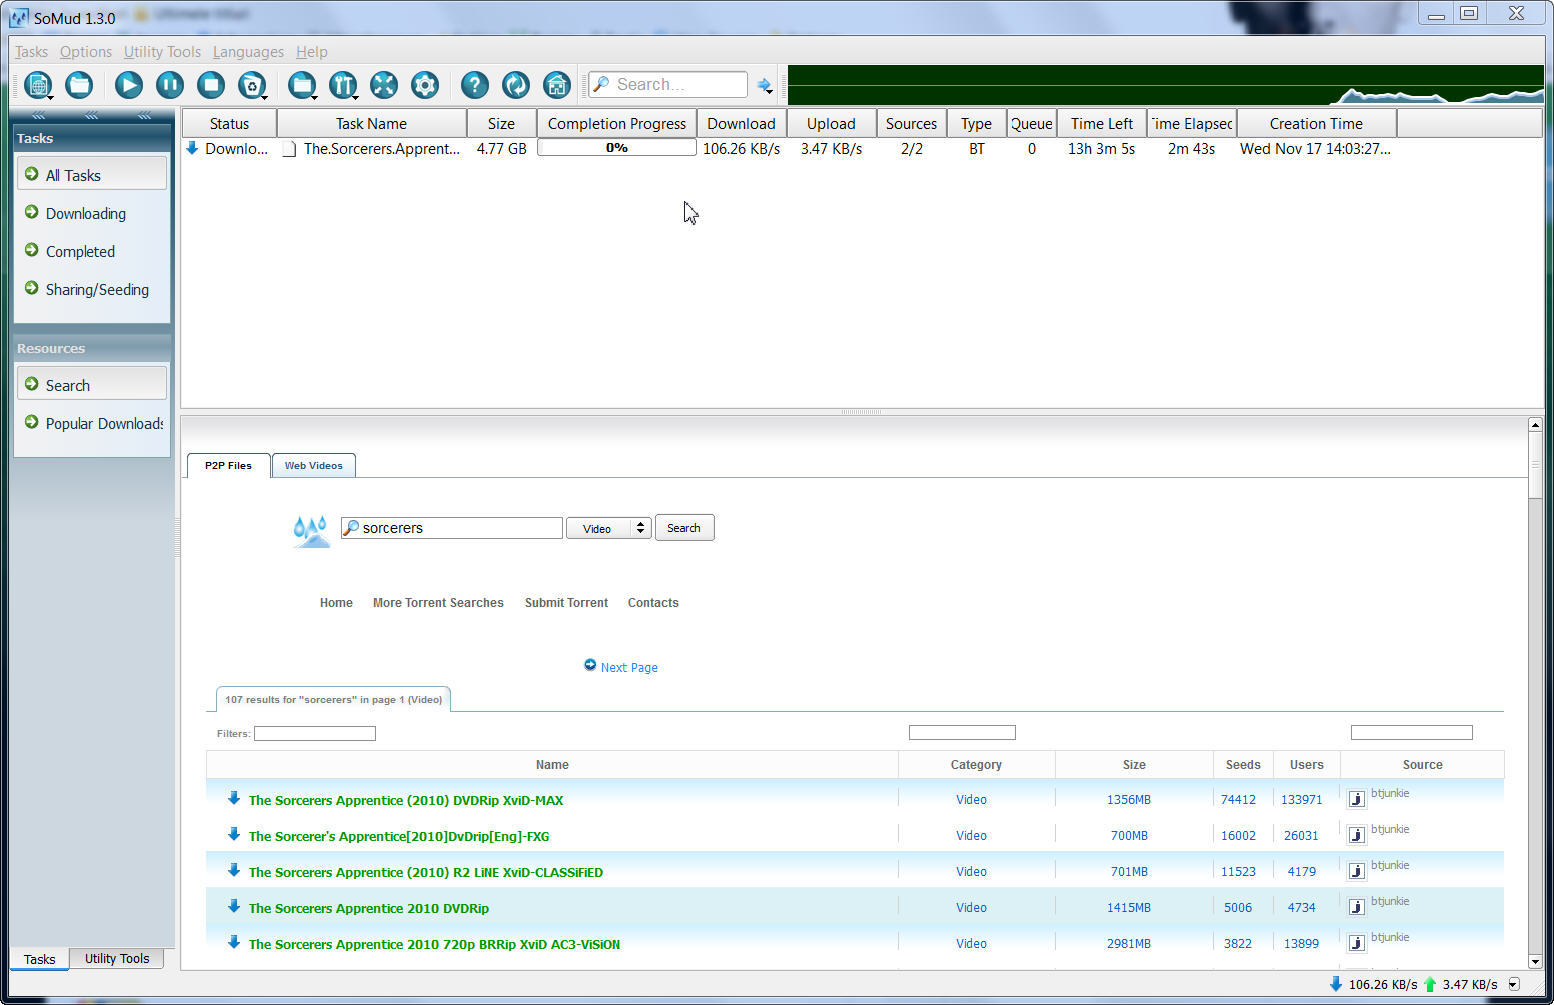
Task: Open help with the question mark icon
Action: (475, 85)
